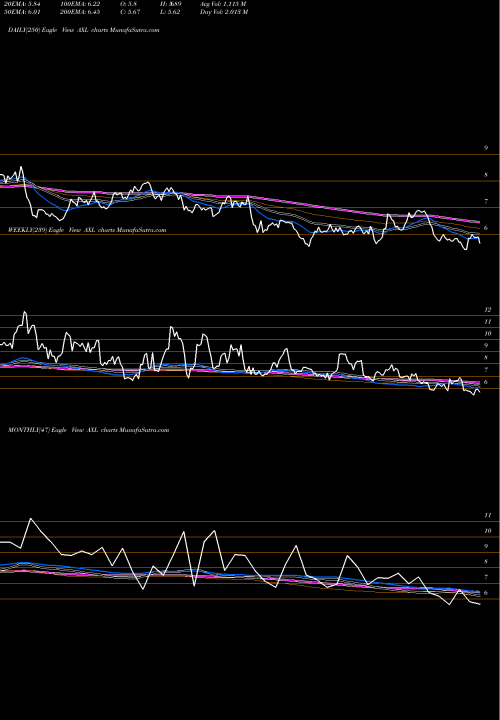Click the 6 axis label on daily chart
The image size is (500, 720).
(486, 228)
